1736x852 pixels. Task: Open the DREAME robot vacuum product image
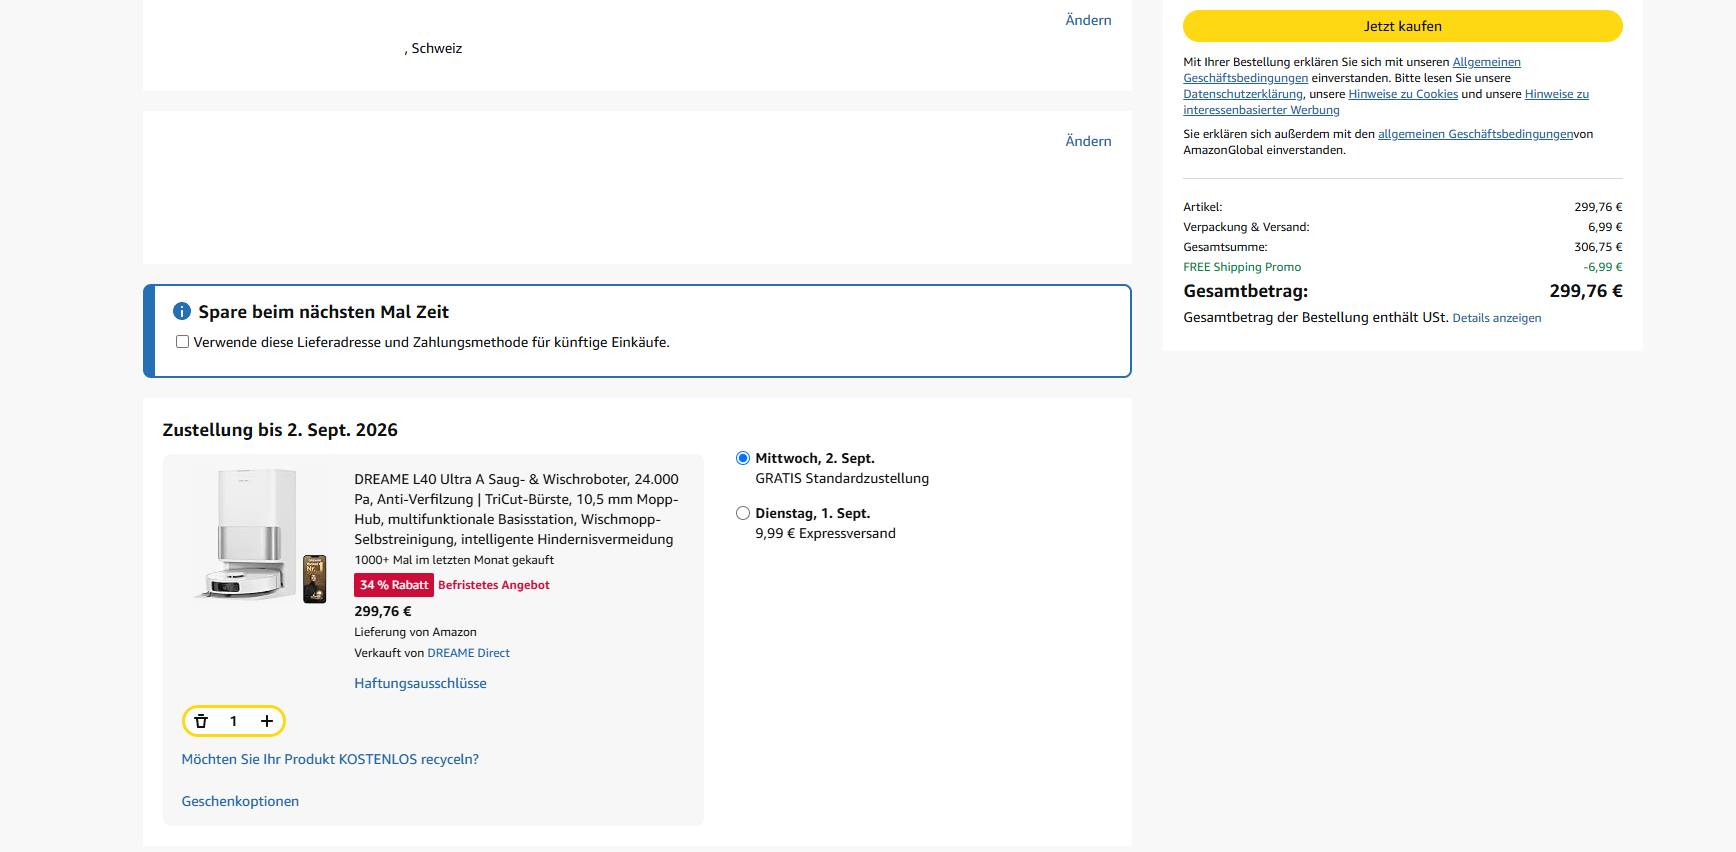[261, 536]
